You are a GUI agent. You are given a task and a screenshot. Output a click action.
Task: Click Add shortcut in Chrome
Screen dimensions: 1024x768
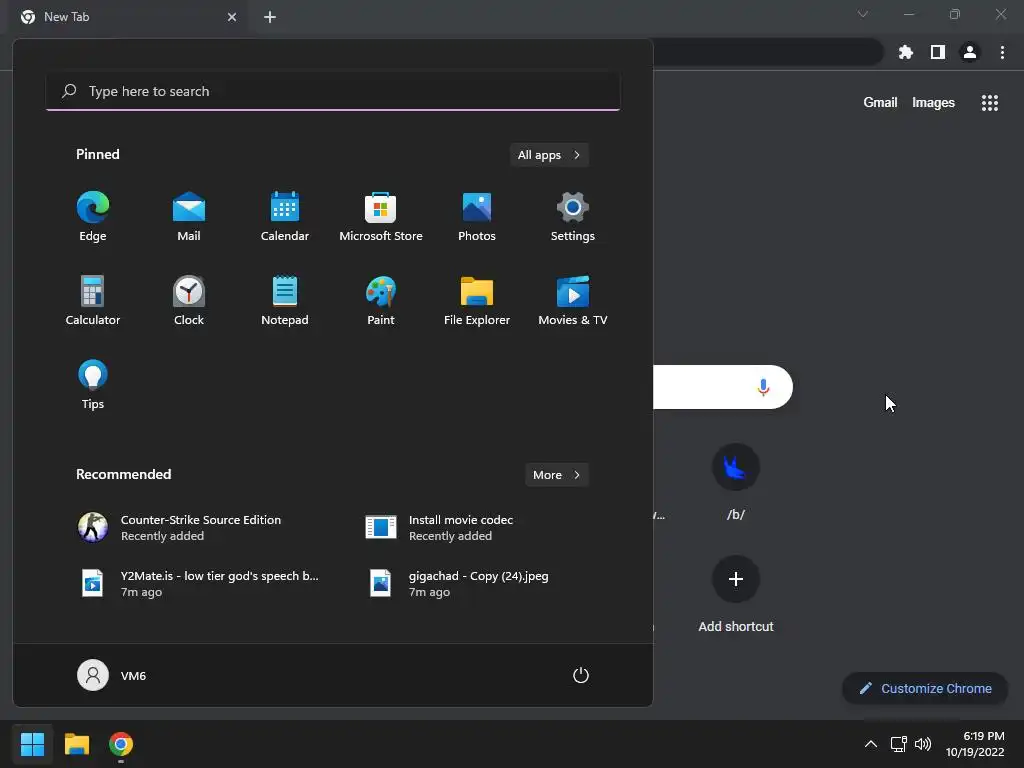[735, 595]
